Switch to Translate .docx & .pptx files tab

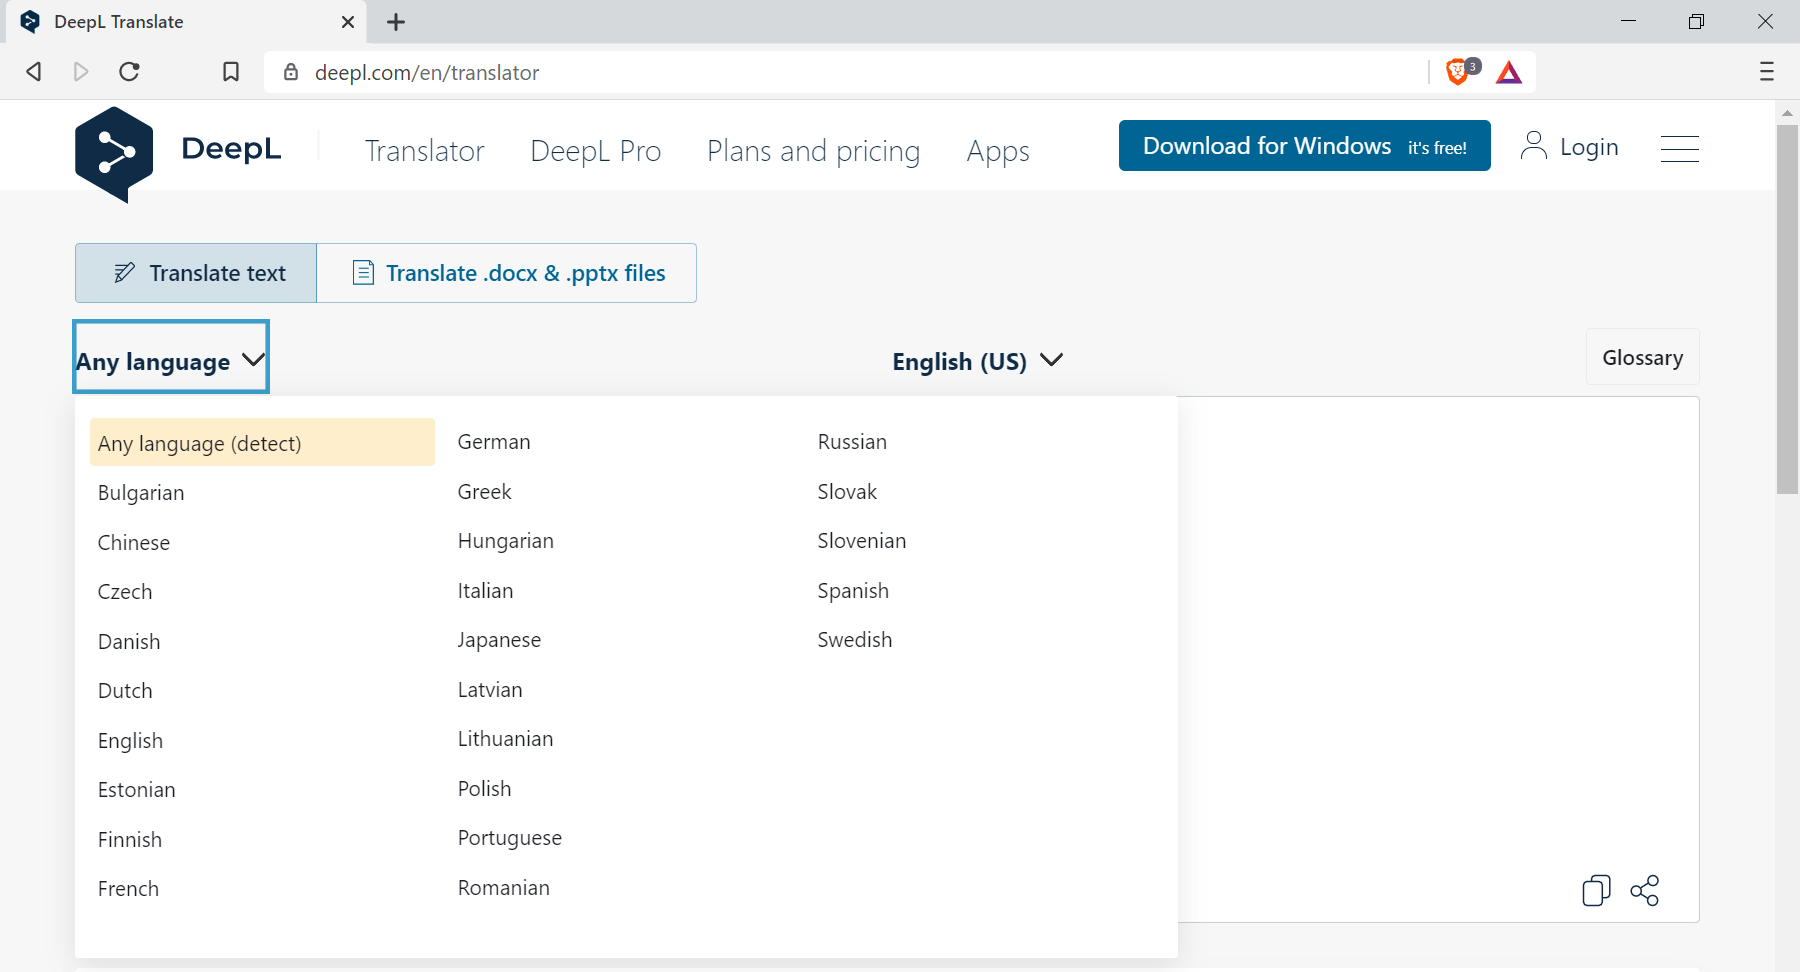point(507,273)
